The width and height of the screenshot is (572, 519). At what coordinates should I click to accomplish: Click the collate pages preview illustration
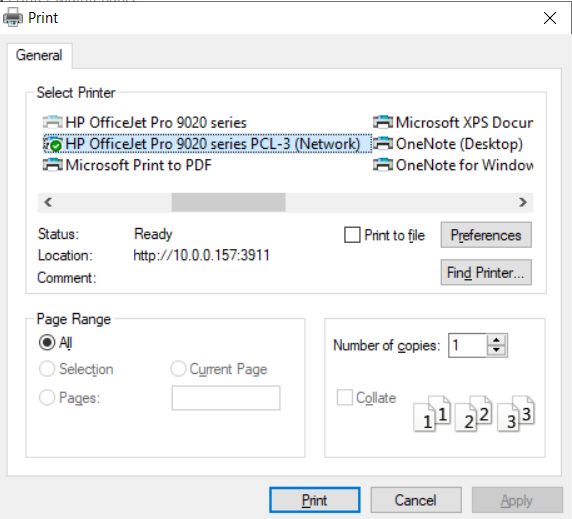point(474,414)
